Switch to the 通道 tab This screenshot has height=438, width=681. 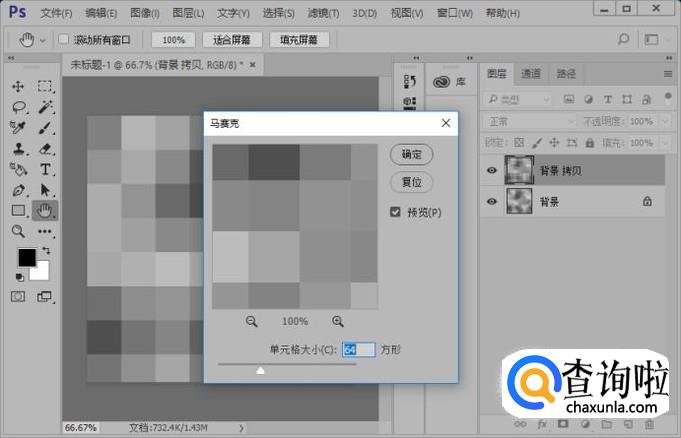coord(531,74)
